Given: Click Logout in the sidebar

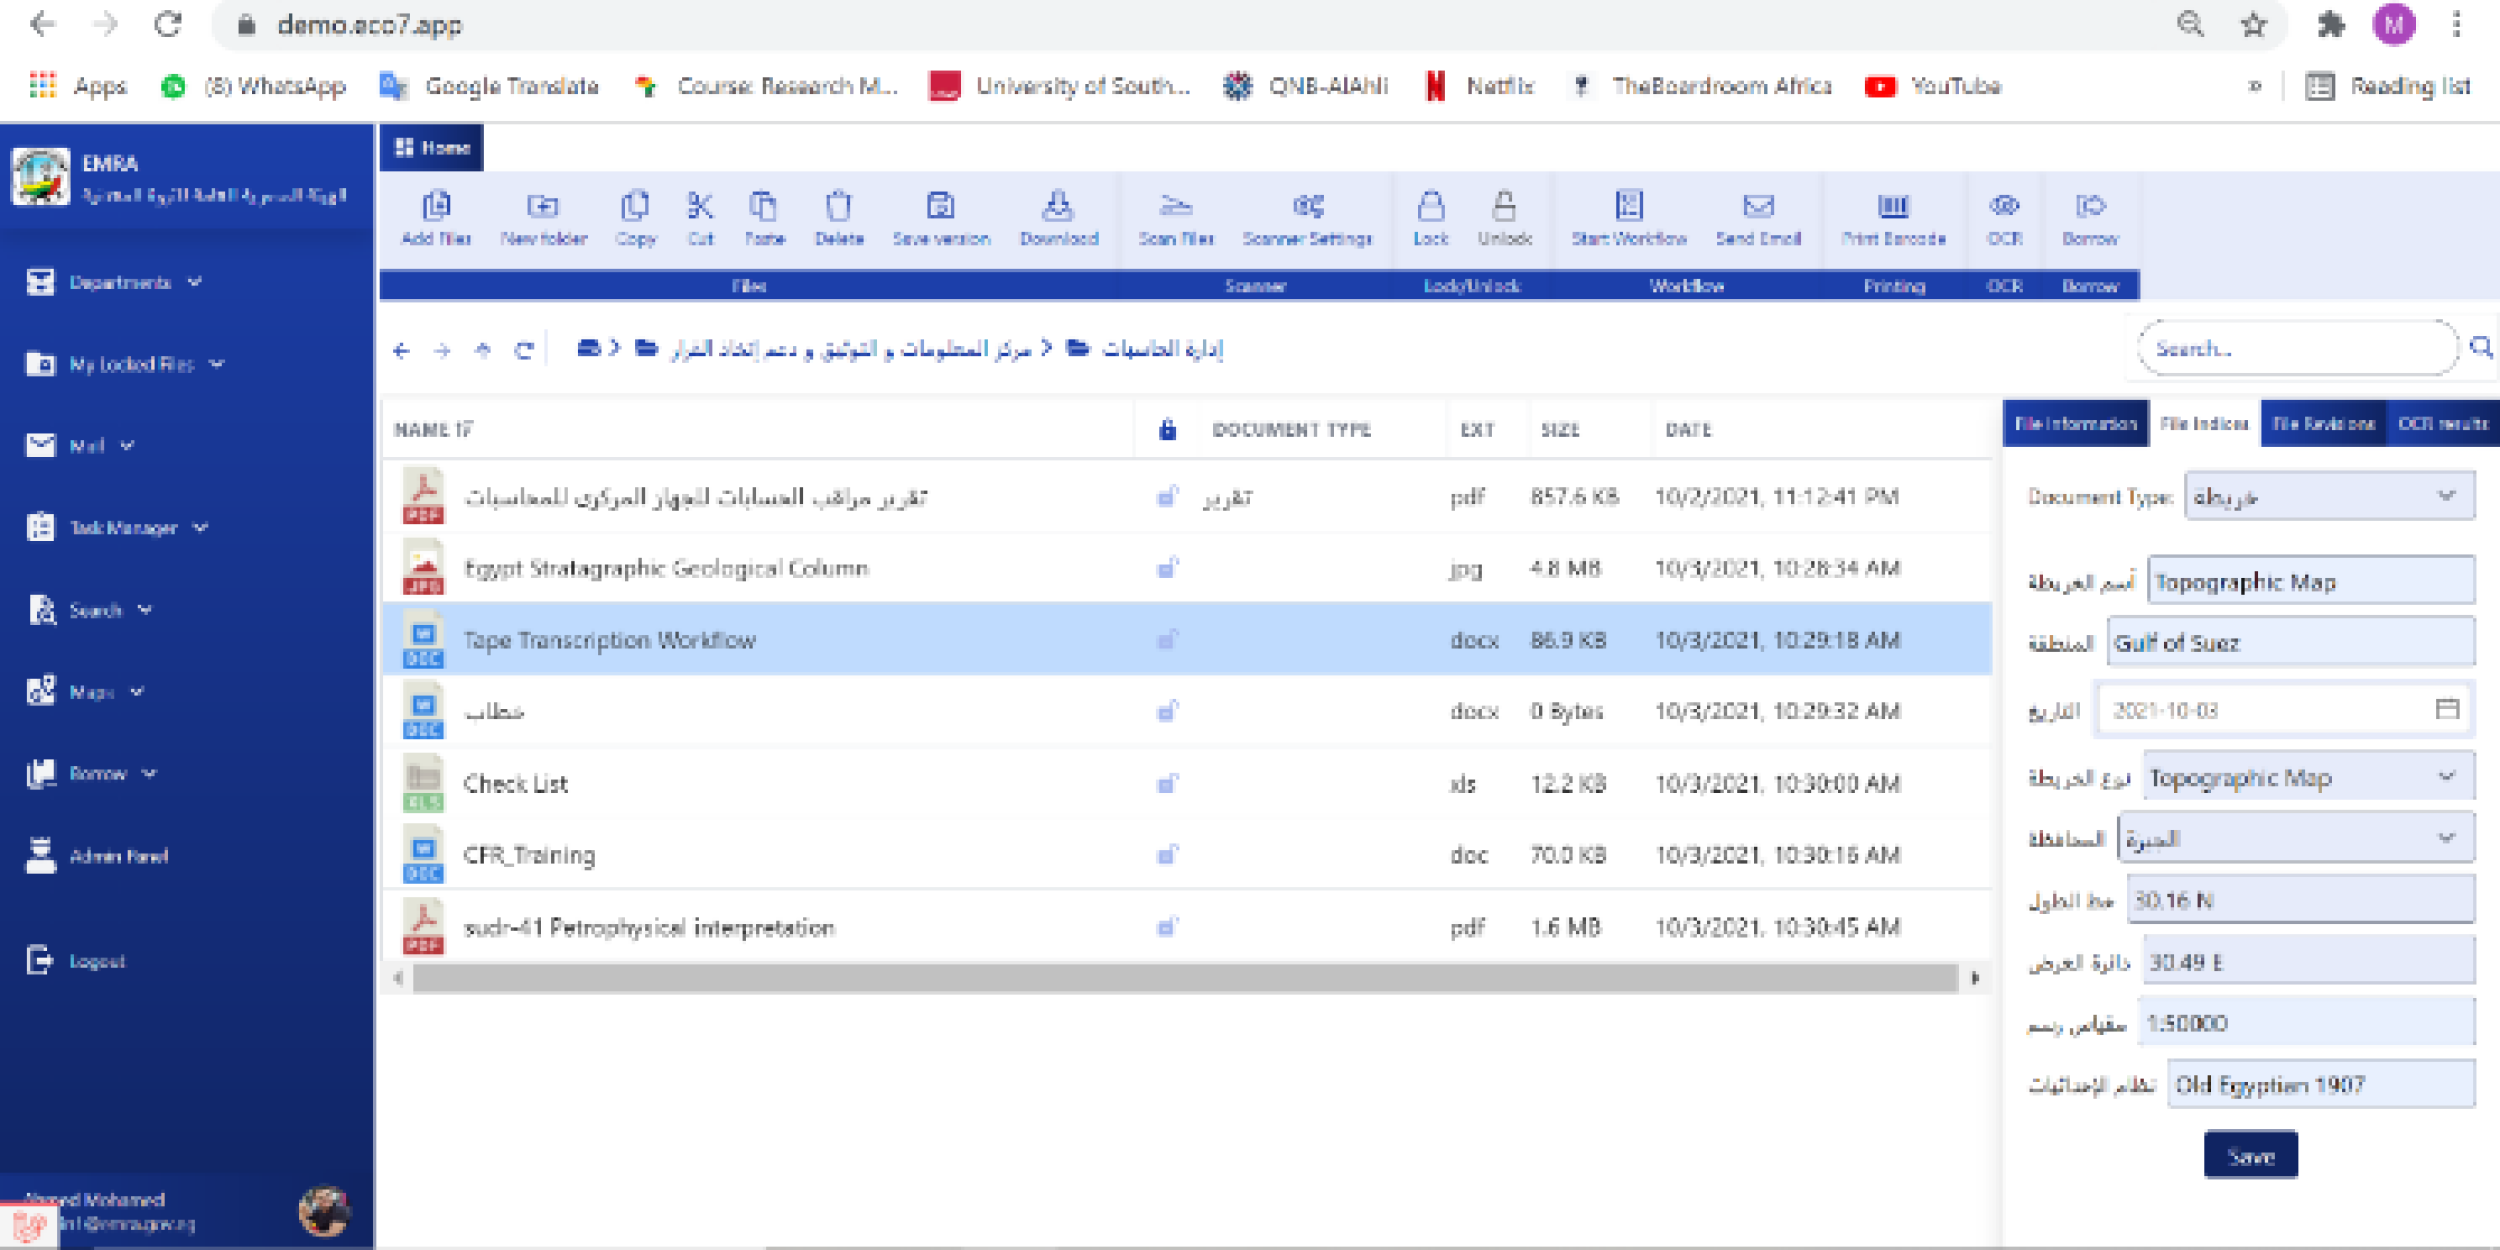Looking at the screenshot, I should point(76,961).
